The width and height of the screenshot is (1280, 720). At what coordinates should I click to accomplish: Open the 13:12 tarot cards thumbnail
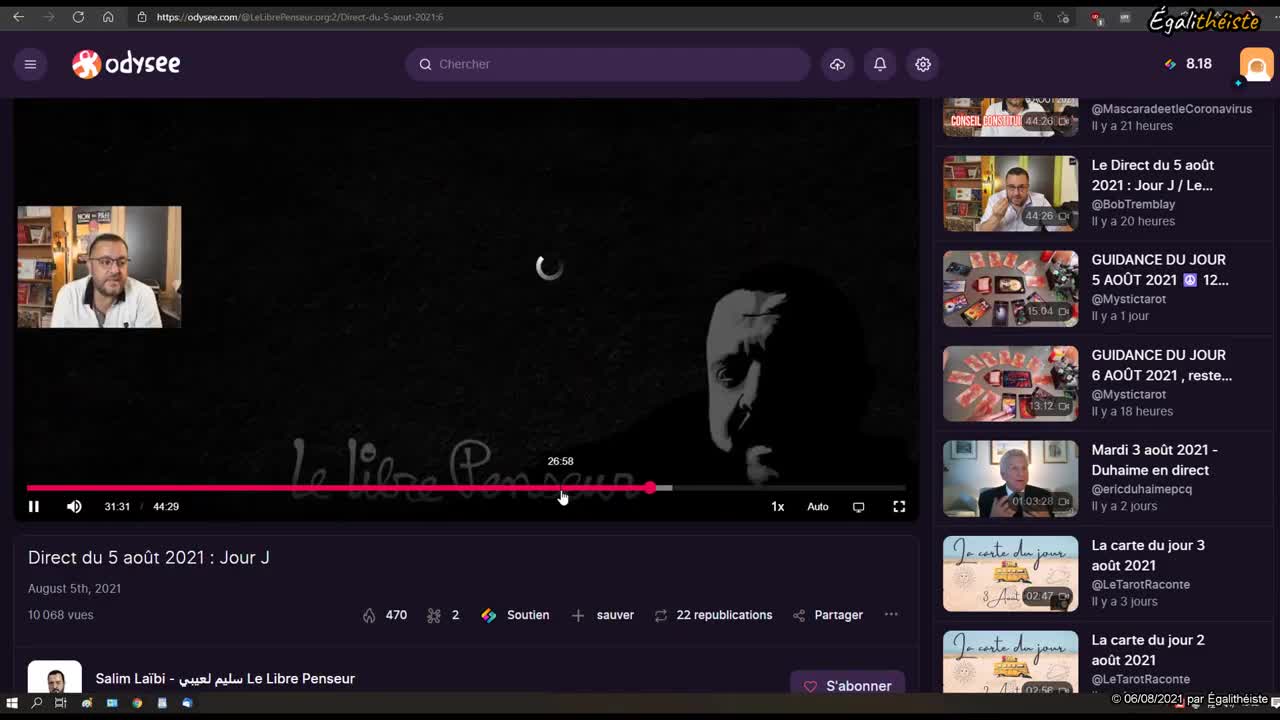point(1011,383)
